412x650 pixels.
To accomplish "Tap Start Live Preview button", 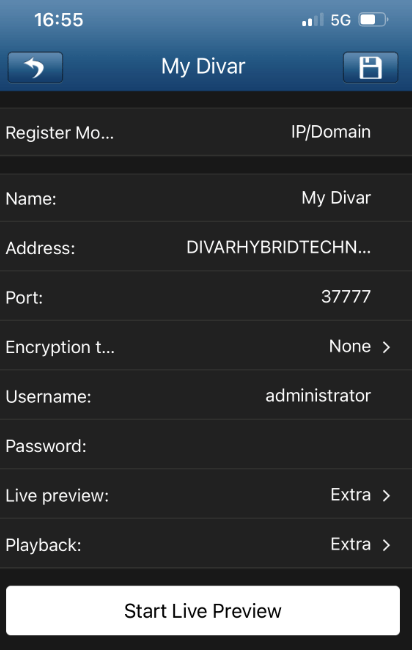I will 203,611.
